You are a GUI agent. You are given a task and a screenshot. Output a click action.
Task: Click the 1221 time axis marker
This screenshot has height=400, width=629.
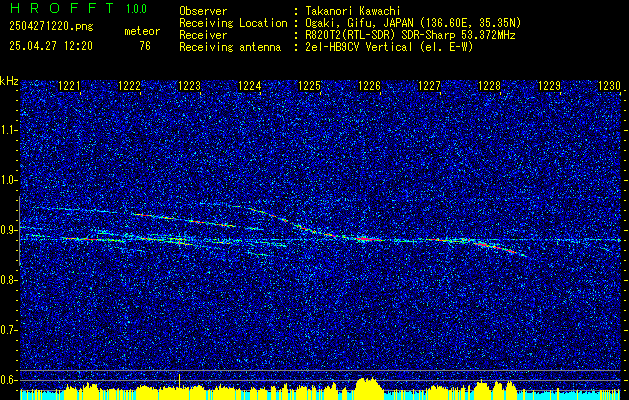click(69, 85)
